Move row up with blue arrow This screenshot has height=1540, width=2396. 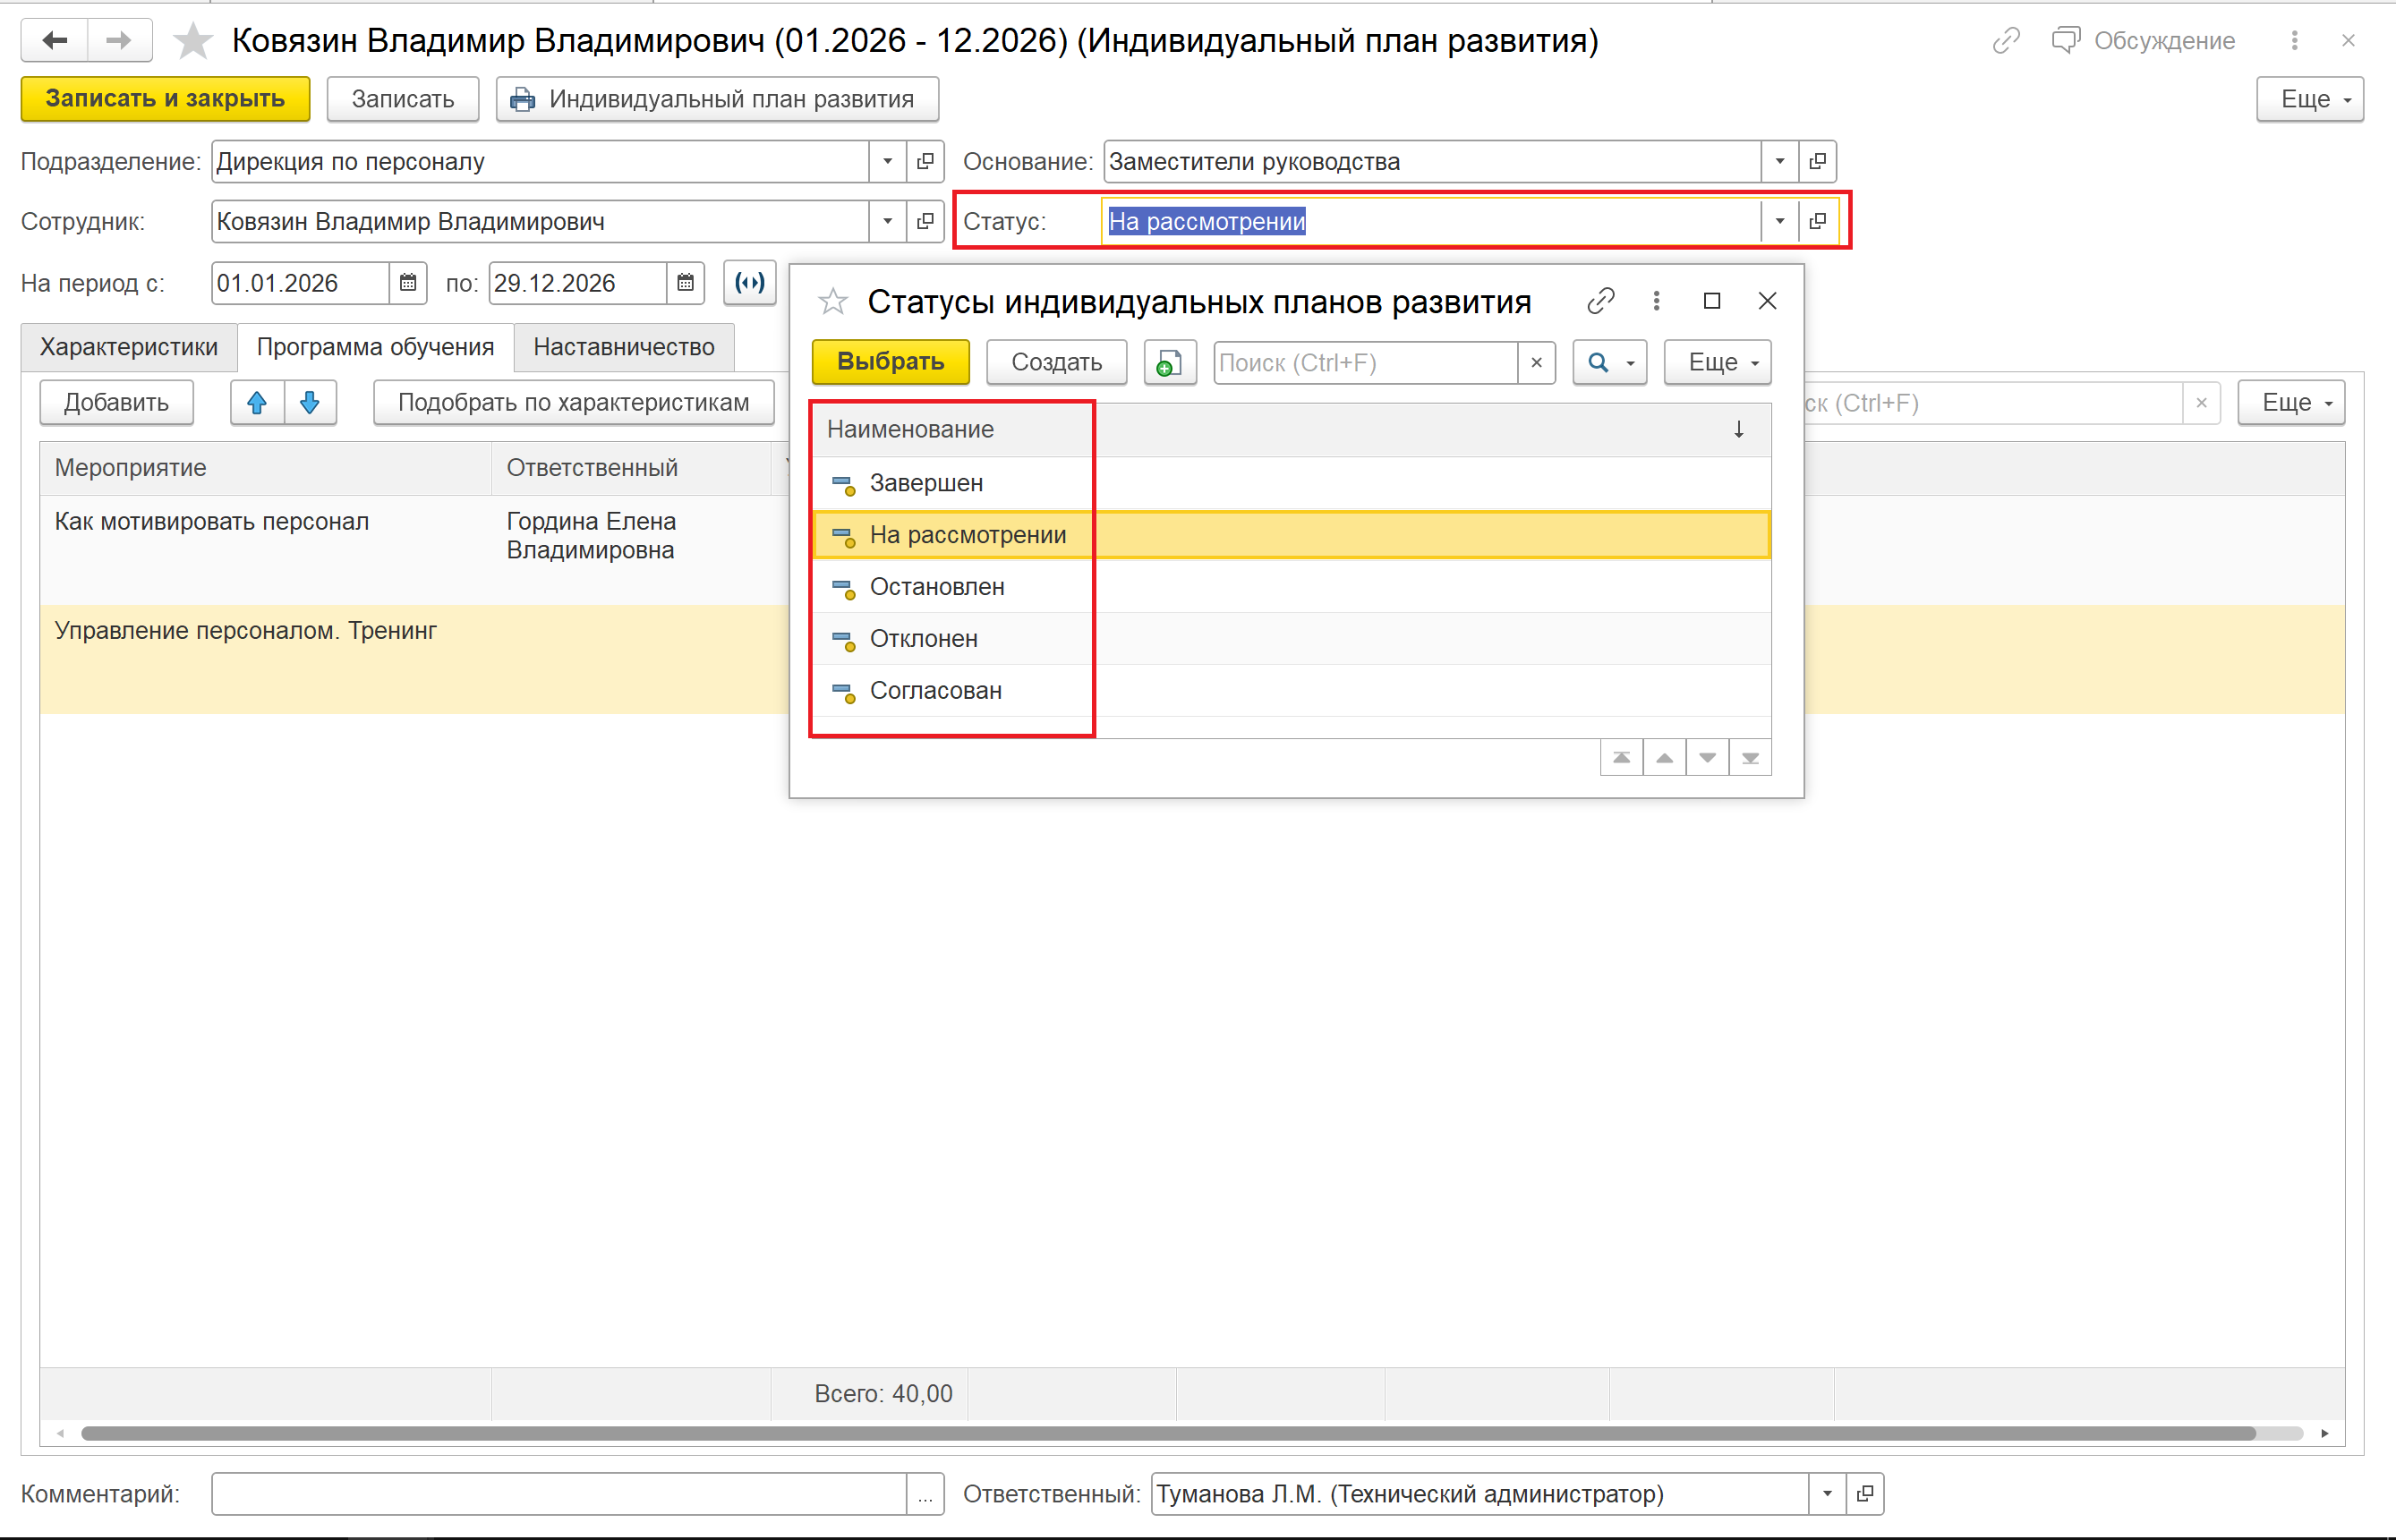pos(257,403)
